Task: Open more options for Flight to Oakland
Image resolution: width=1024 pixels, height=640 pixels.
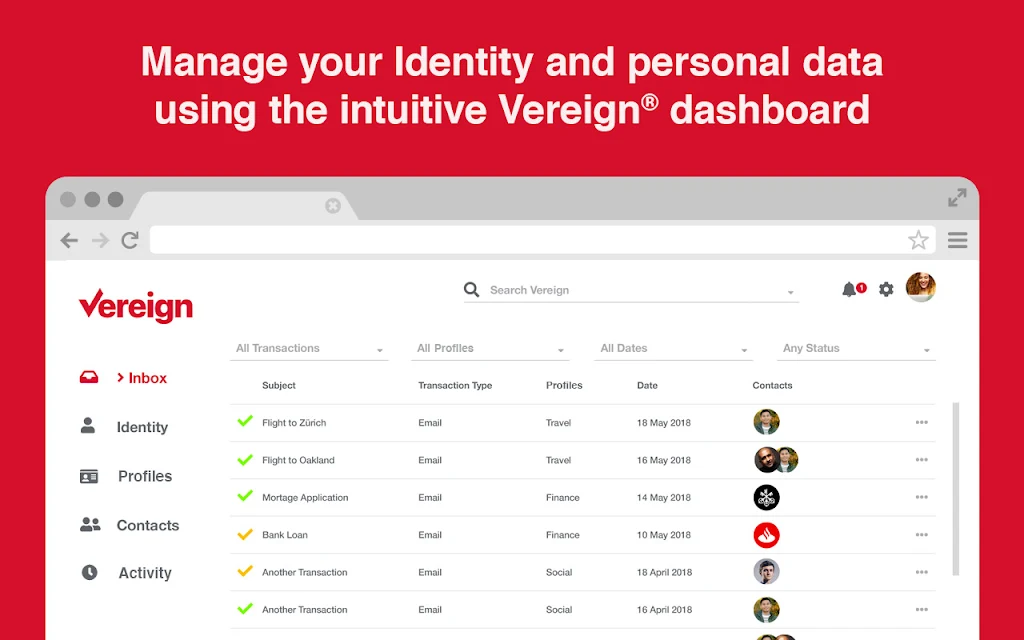Action: [x=921, y=460]
